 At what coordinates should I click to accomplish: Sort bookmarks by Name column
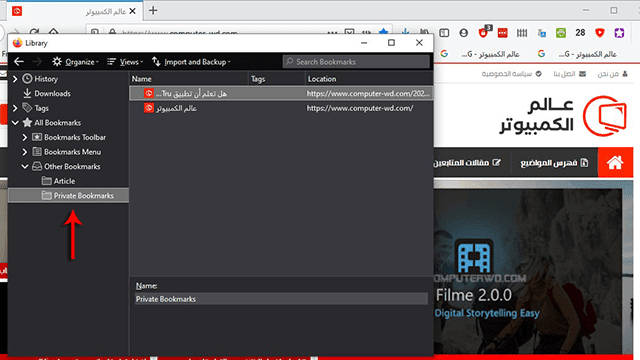189,79
